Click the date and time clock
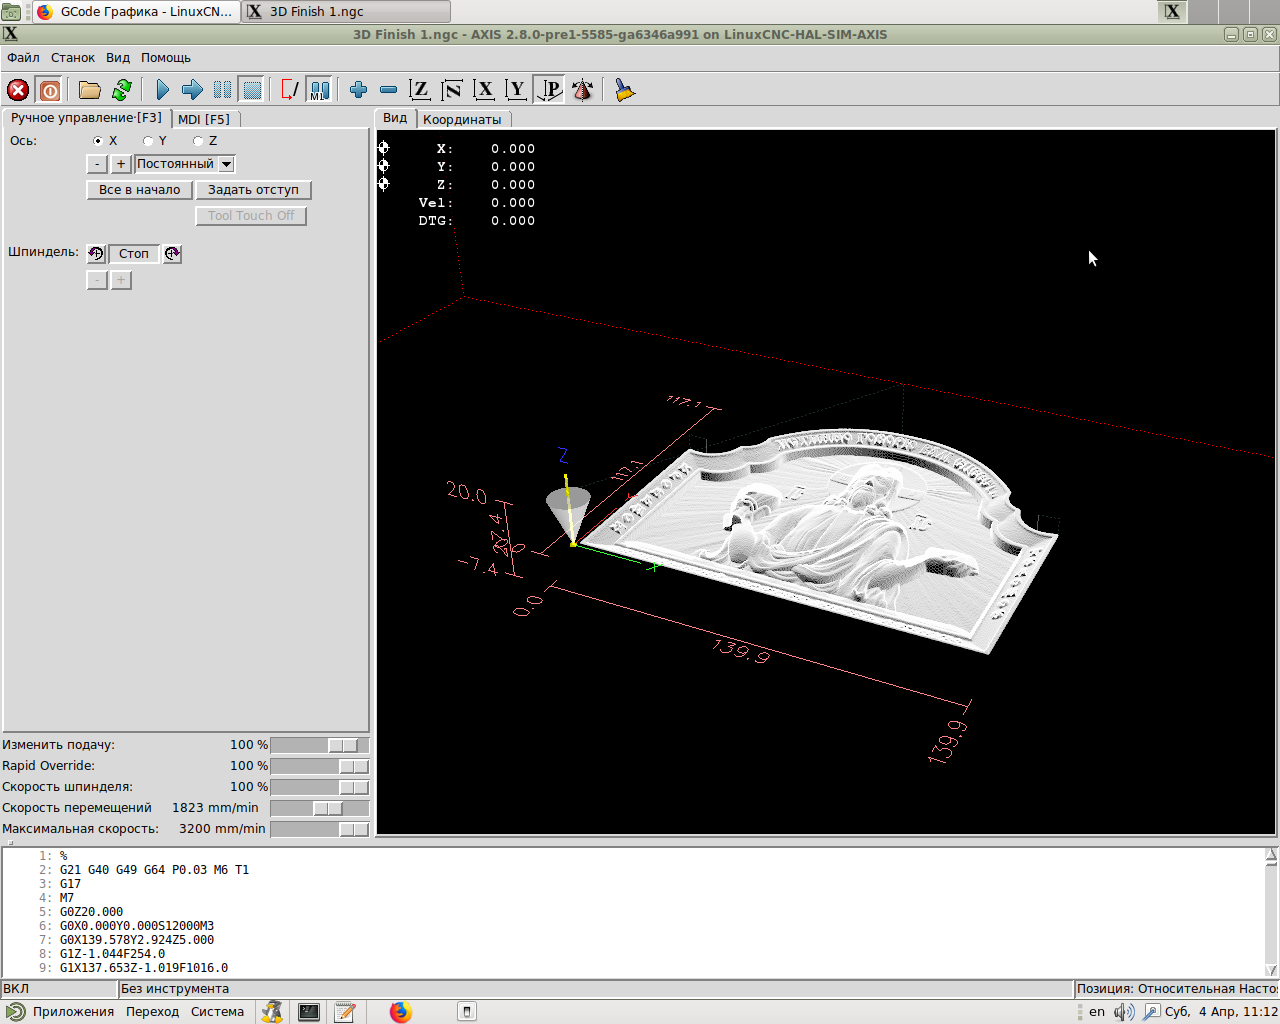 click(1221, 1012)
